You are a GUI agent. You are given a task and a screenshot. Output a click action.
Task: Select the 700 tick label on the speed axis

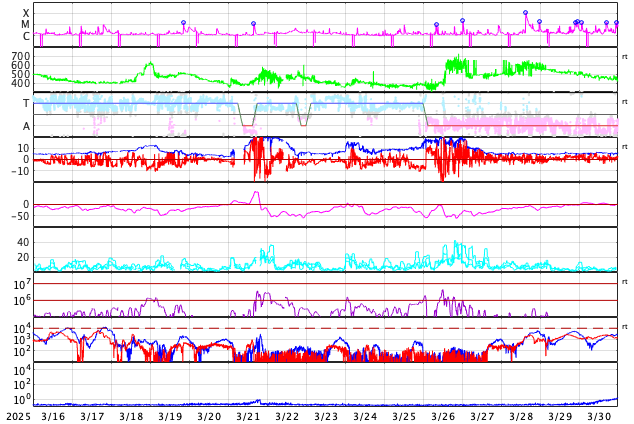point(21,56)
